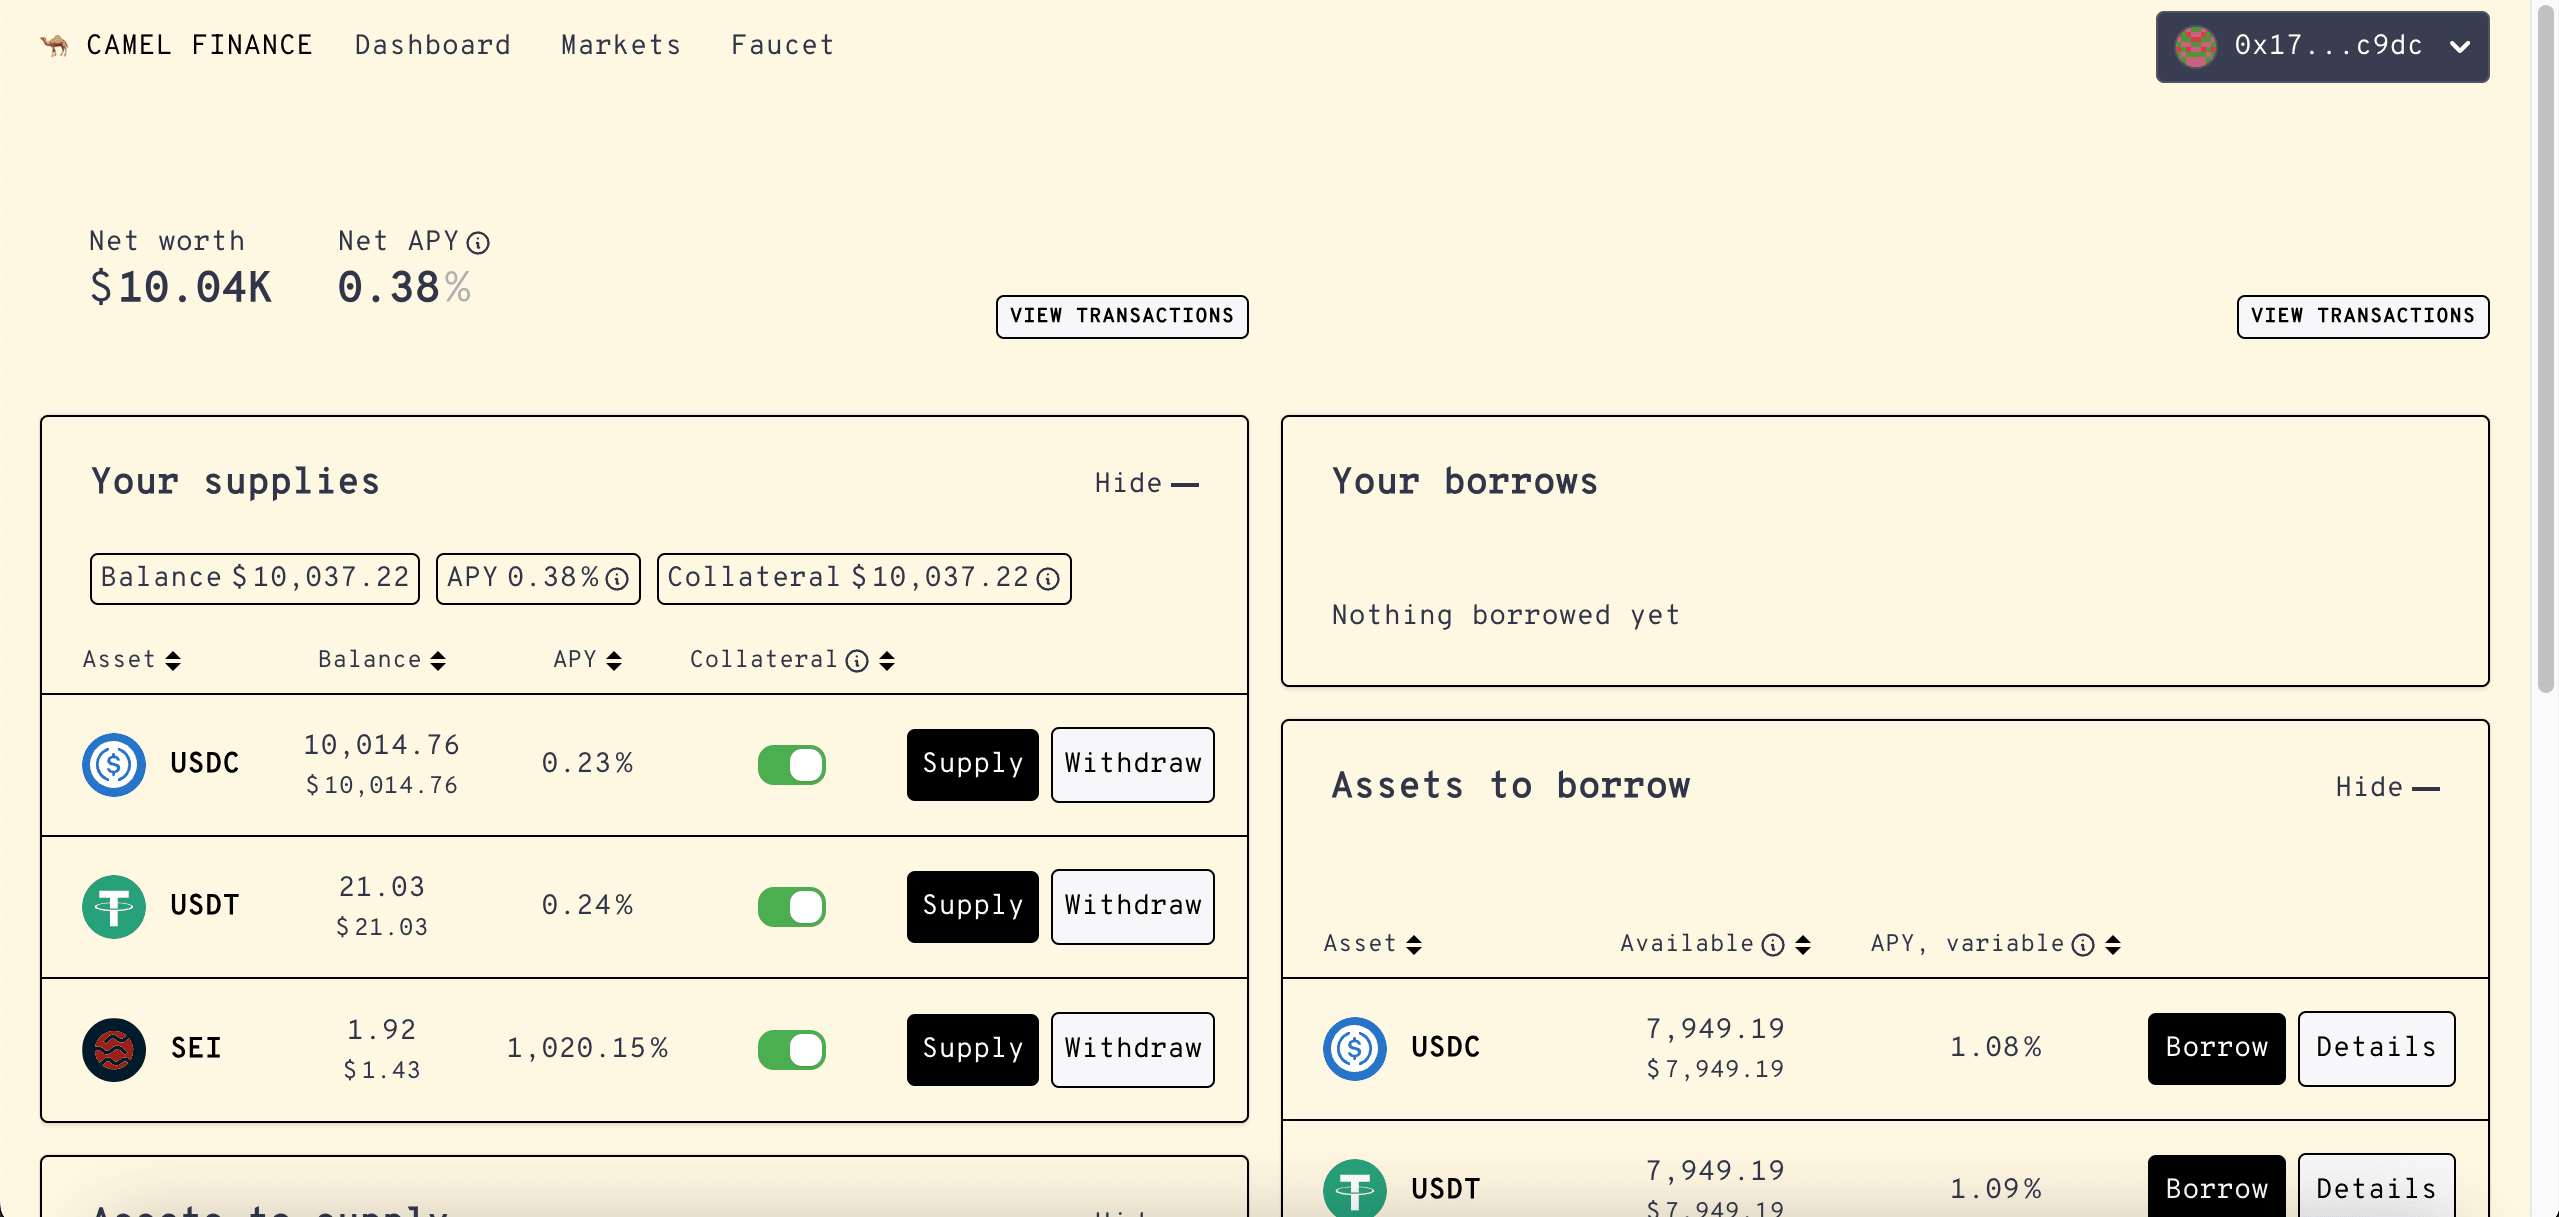
Task: Open the 0x17...c9dc wallet dropdown
Action: pyautogui.click(x=2322, y=47)
